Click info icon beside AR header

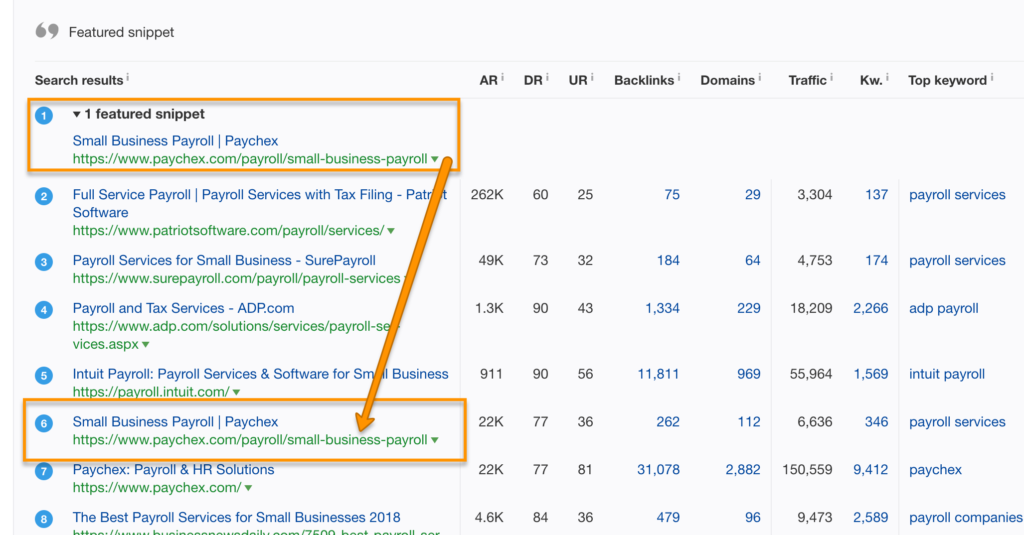[x=502, y=78]
